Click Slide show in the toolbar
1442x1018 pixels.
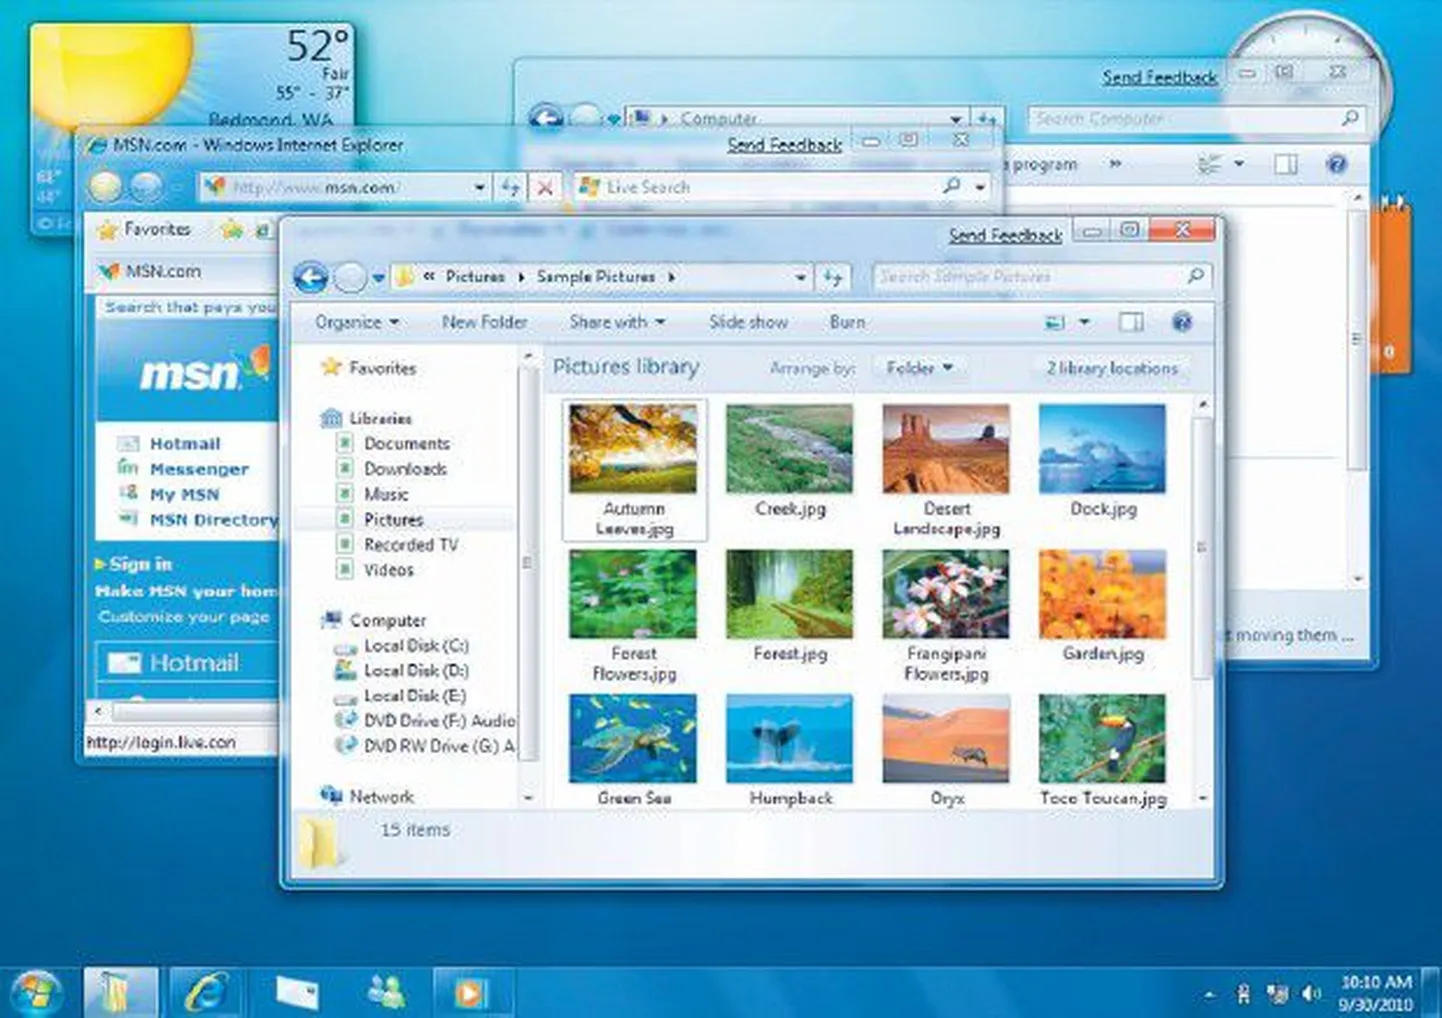(x=748, y=322)
